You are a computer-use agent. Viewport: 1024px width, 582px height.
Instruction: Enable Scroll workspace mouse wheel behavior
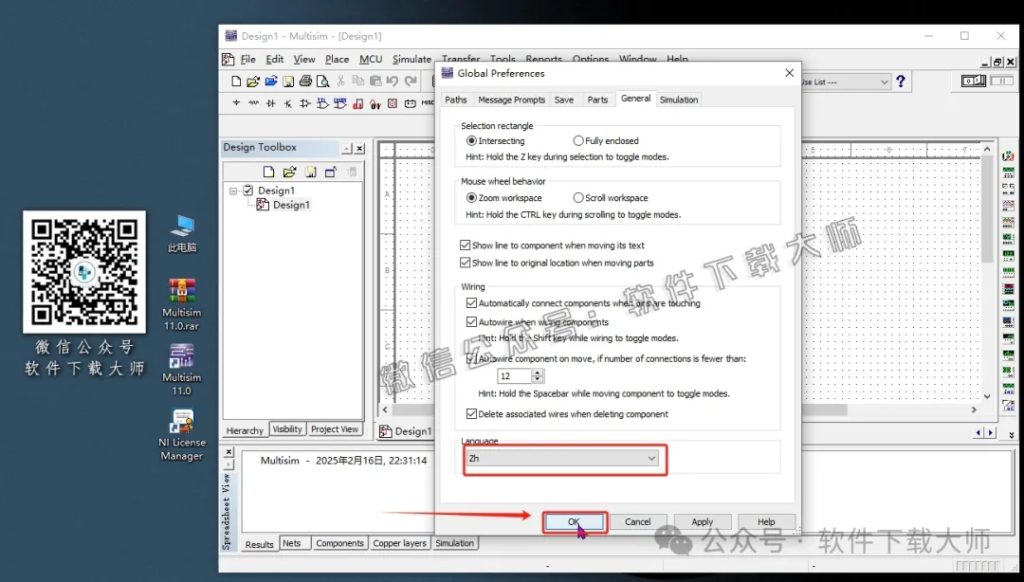pos(577,197)
